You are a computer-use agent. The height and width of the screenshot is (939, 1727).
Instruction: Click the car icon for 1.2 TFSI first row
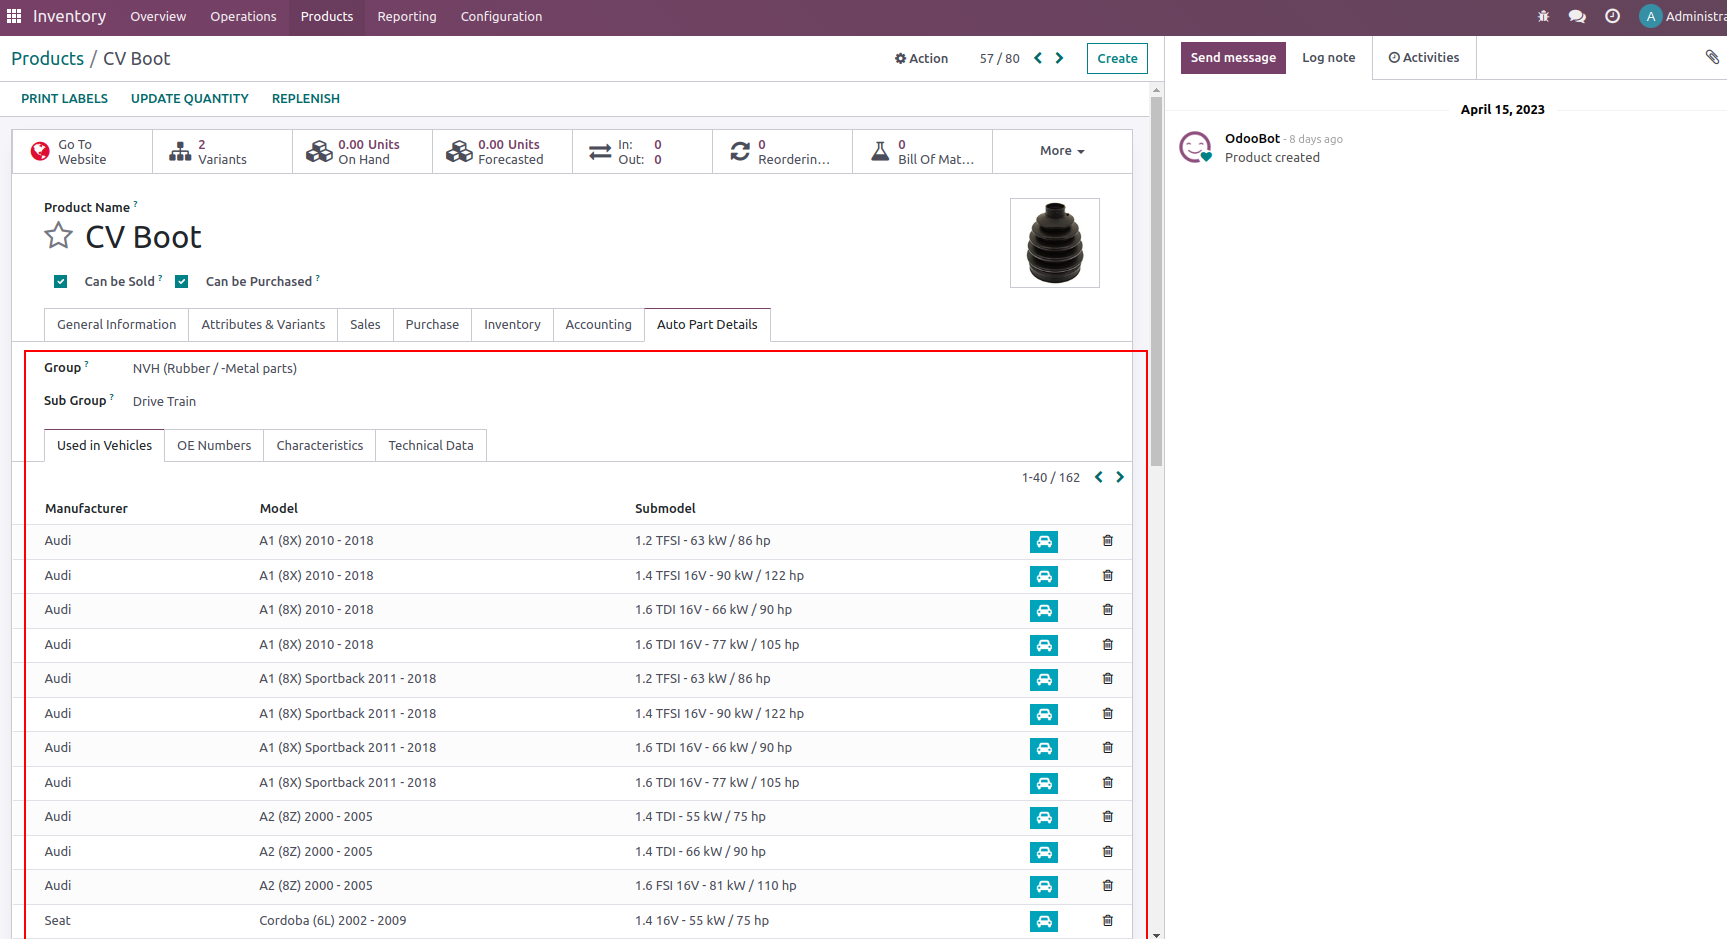point(1043,542)
